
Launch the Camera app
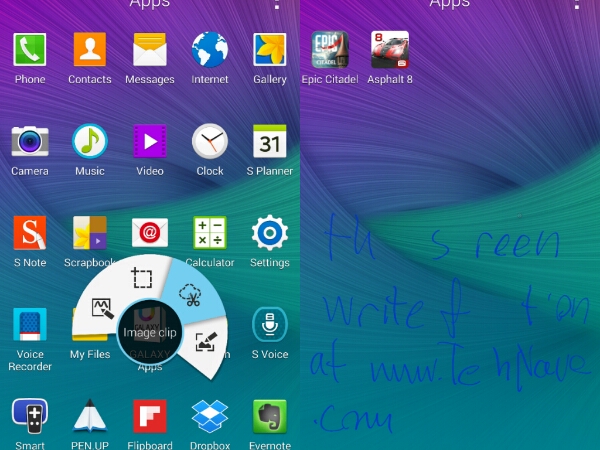(30, 142)
